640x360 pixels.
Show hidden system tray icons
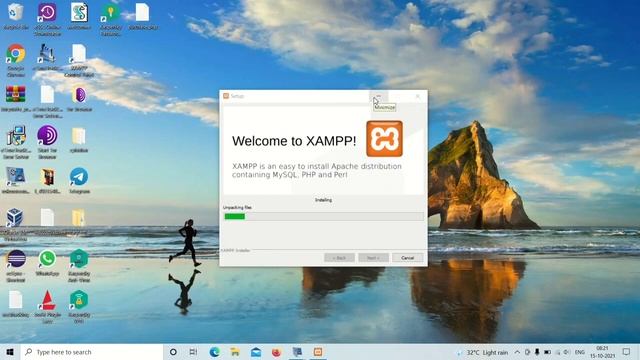coord(517,352)
